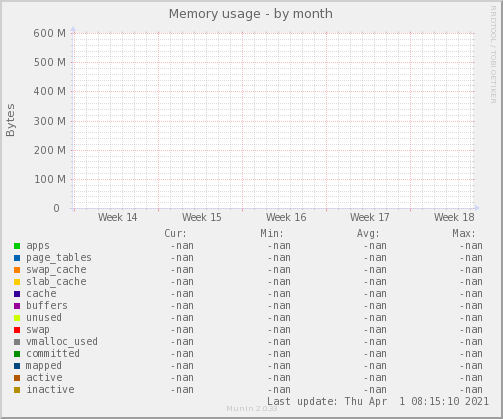The height and width of the screenshot is (419, 503).
Task: Select the 'cache' legend label
Action: pos(41,294)
